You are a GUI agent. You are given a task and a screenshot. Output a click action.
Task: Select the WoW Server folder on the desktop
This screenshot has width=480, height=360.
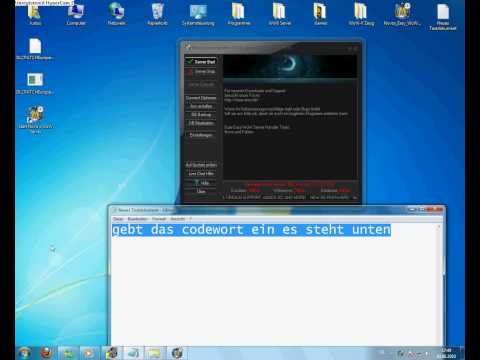pyautogui.click(x=280, y=14)
